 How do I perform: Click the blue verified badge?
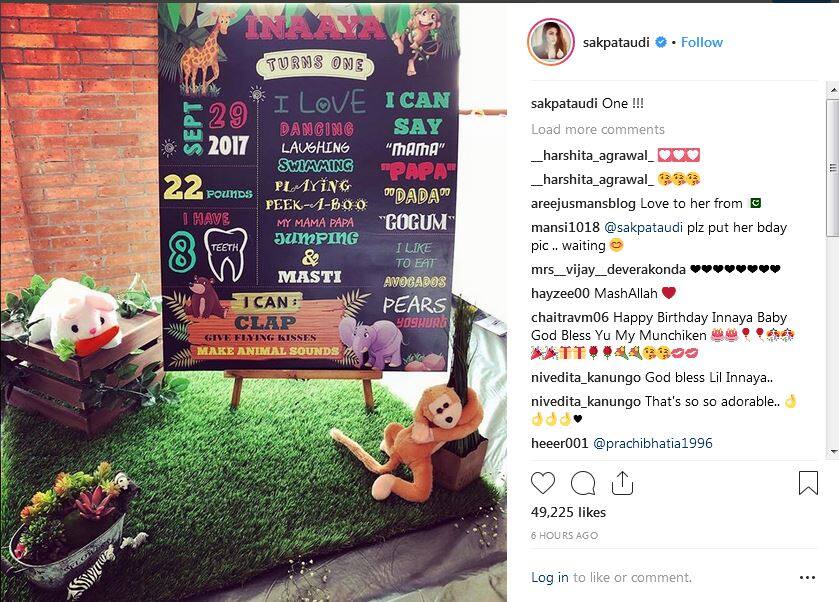click(x=661, y=42)
